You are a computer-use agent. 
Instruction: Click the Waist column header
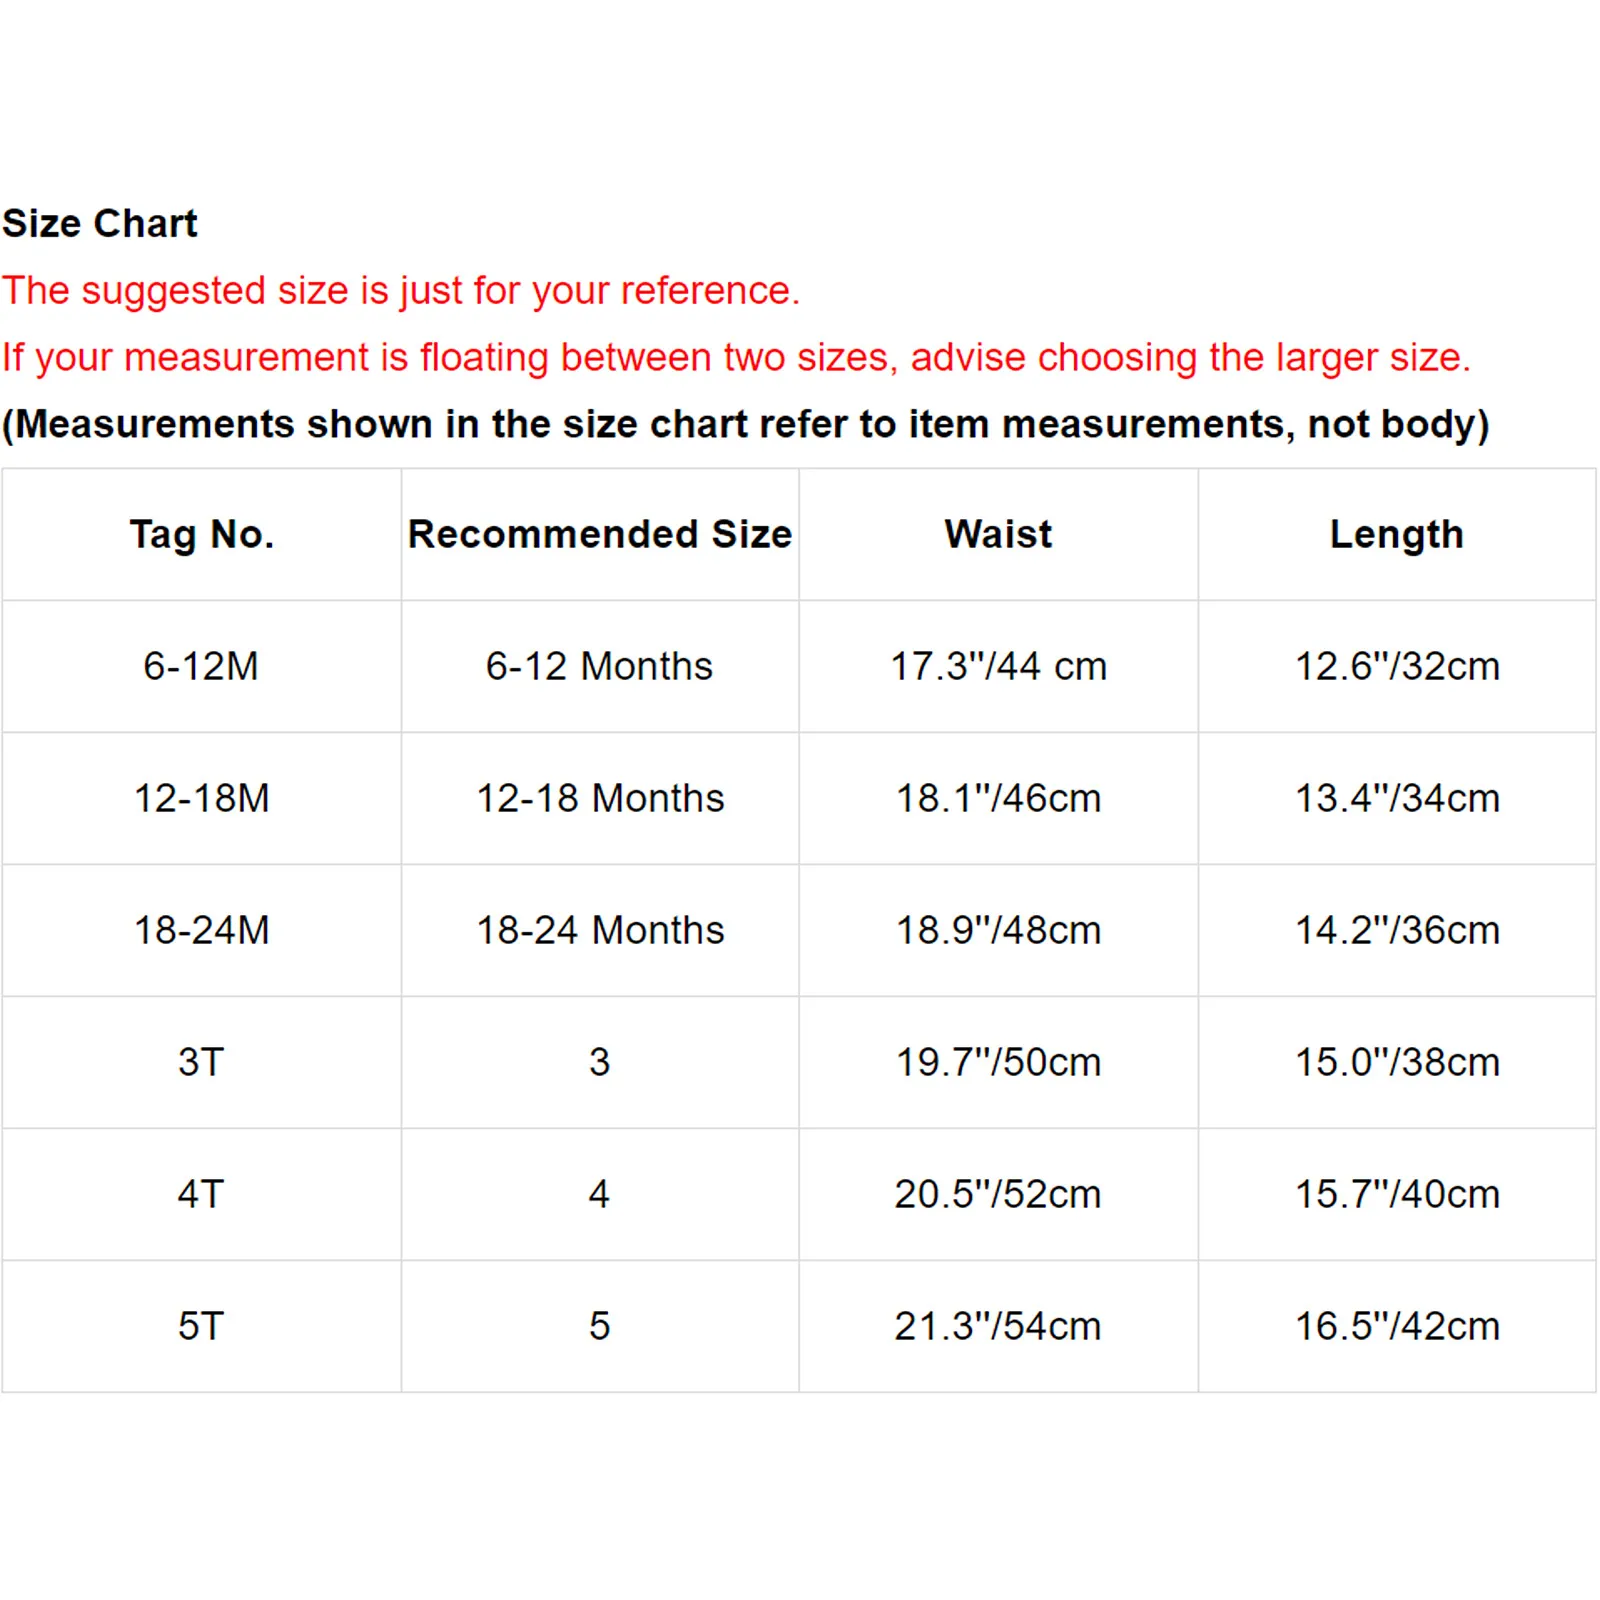coord(998,534)
